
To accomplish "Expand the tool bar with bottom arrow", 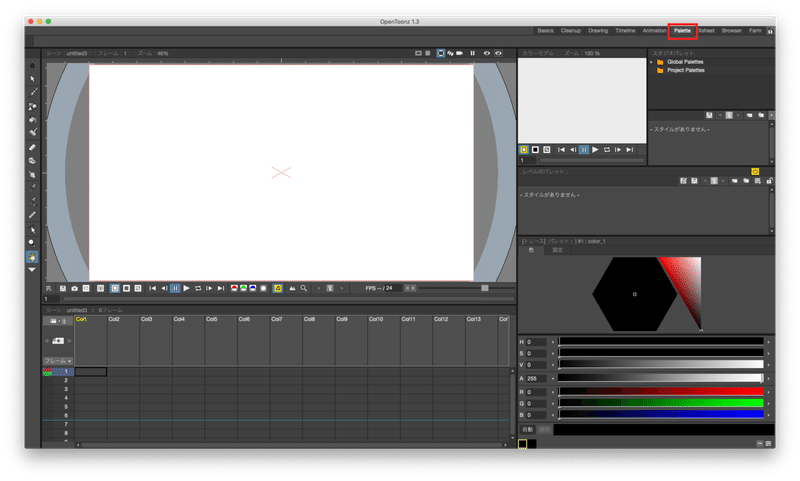I will tap(32, 269).
